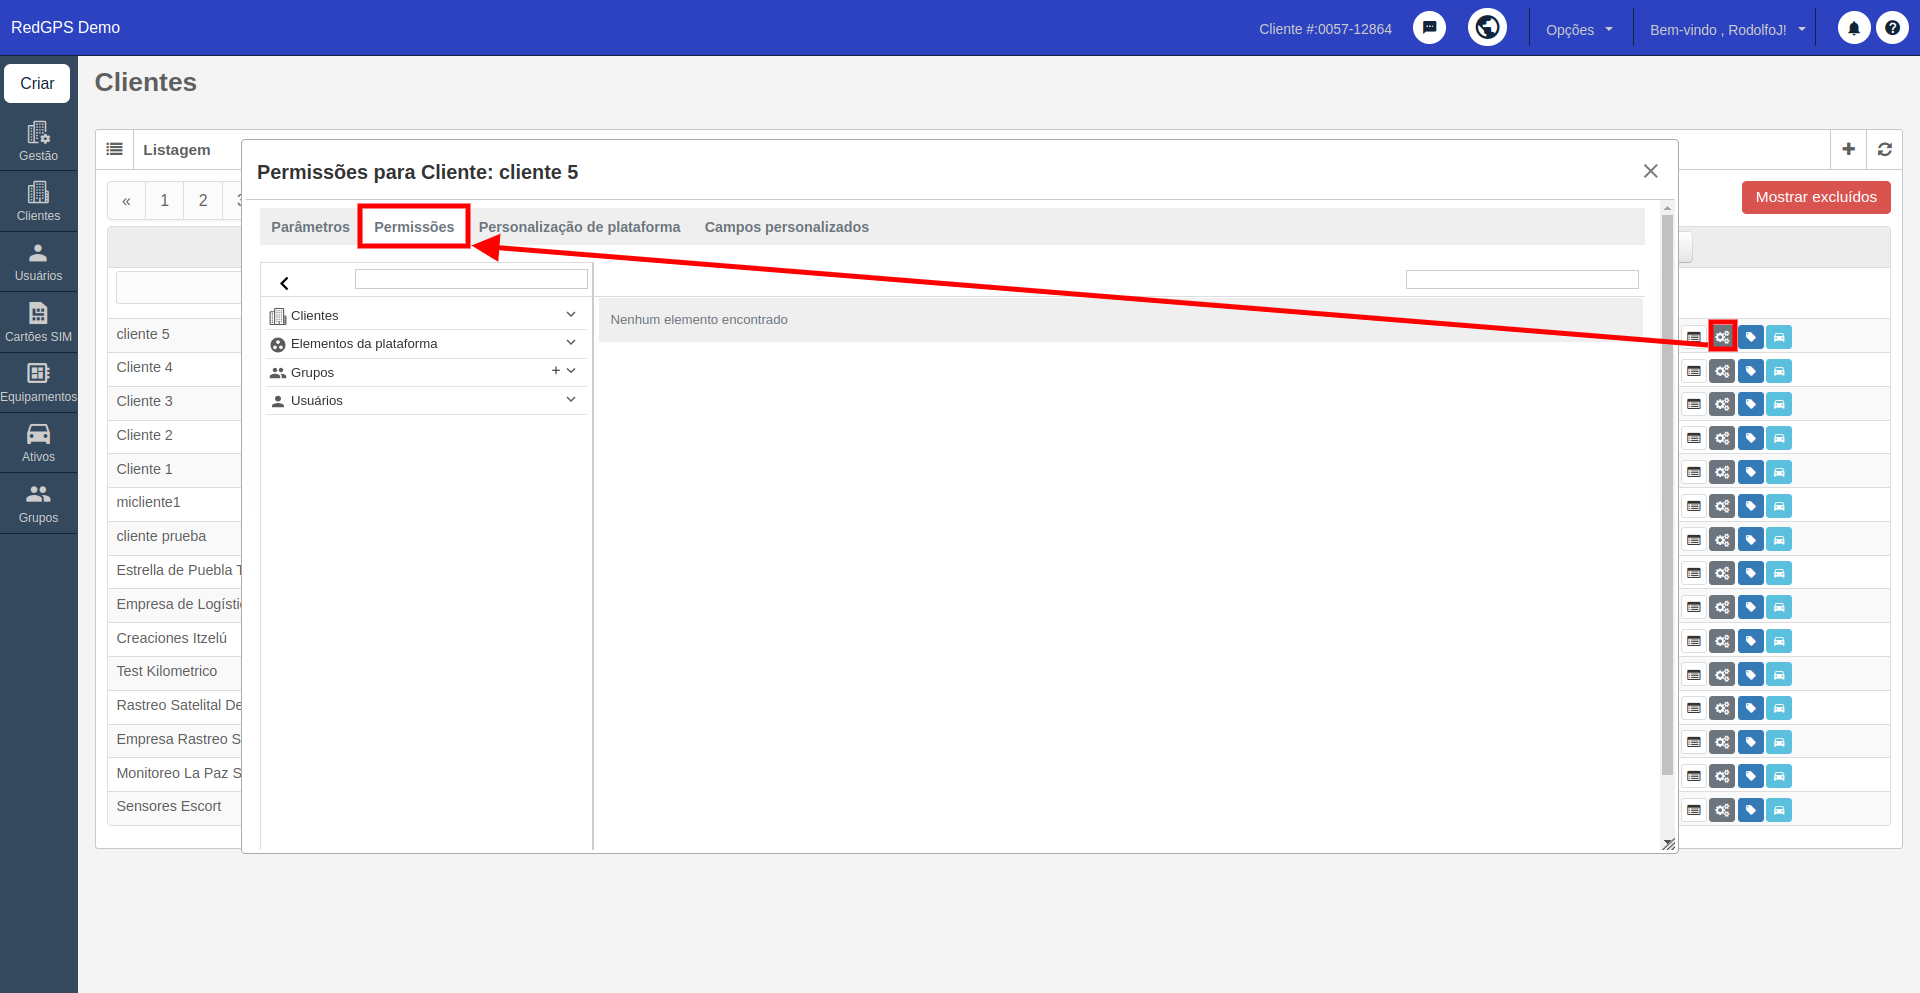Switch to the Permissões tab
1920x993 pixels.
pyautogui.click(x=414, y=227)
